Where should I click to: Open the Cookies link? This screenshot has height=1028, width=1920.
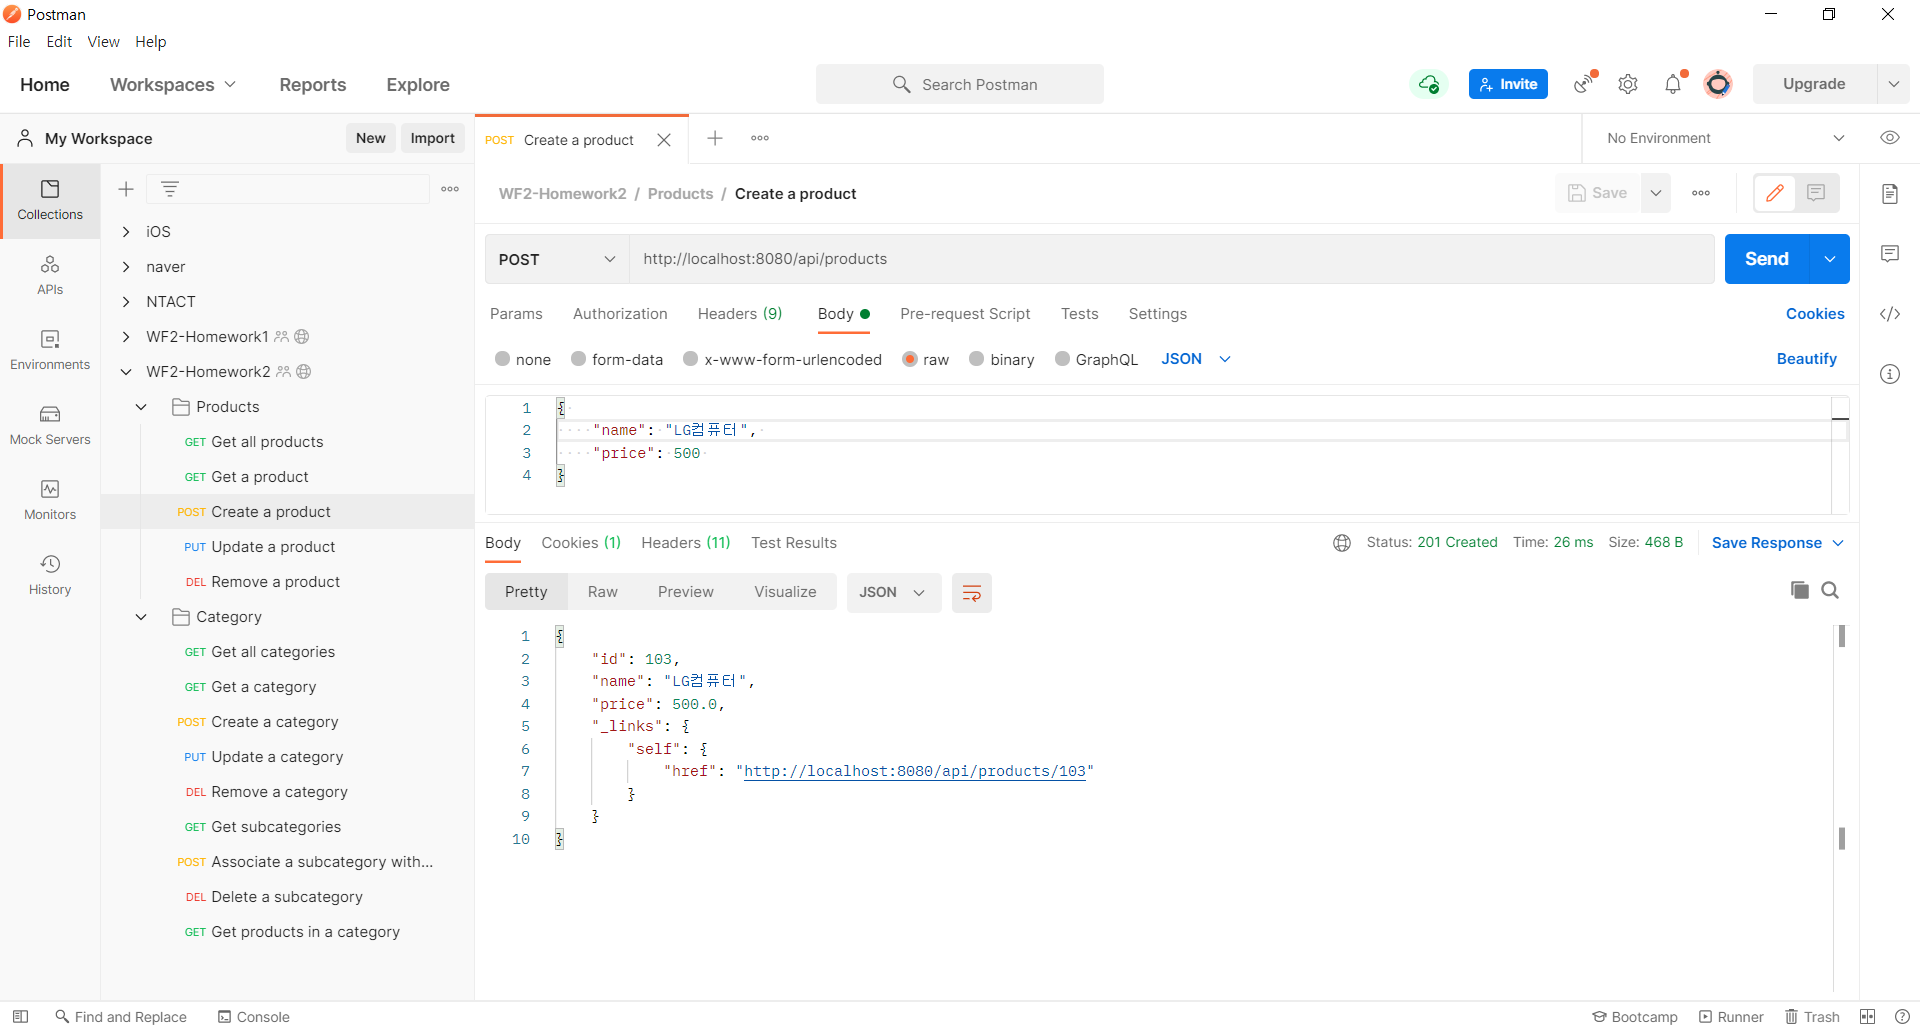(x=1815, y=314)
